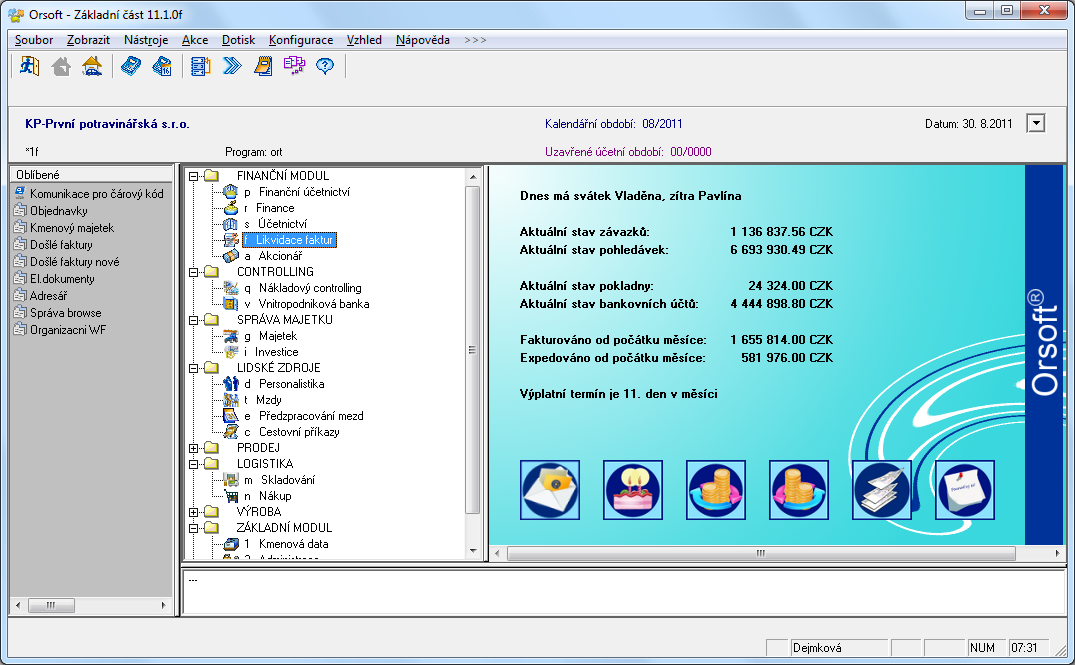
Task: Click the dashboard horizontal scrollbar
Action: 760,553
